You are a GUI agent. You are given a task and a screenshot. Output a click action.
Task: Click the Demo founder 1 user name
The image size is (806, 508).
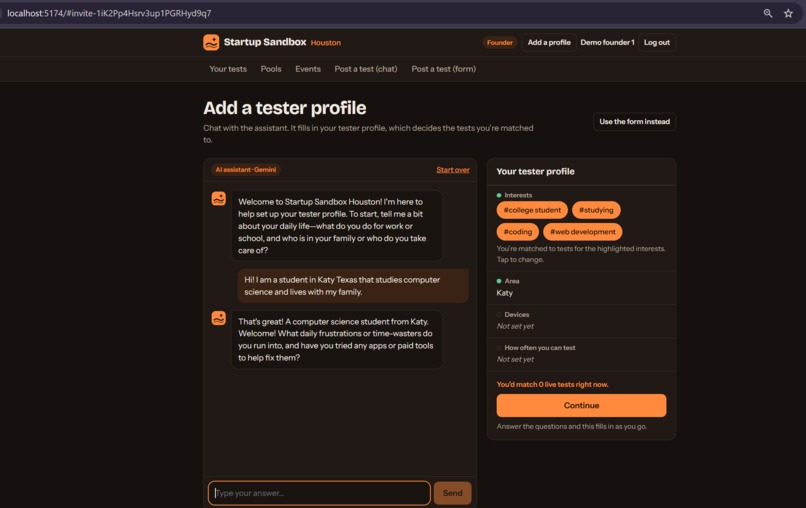point(607,43)
